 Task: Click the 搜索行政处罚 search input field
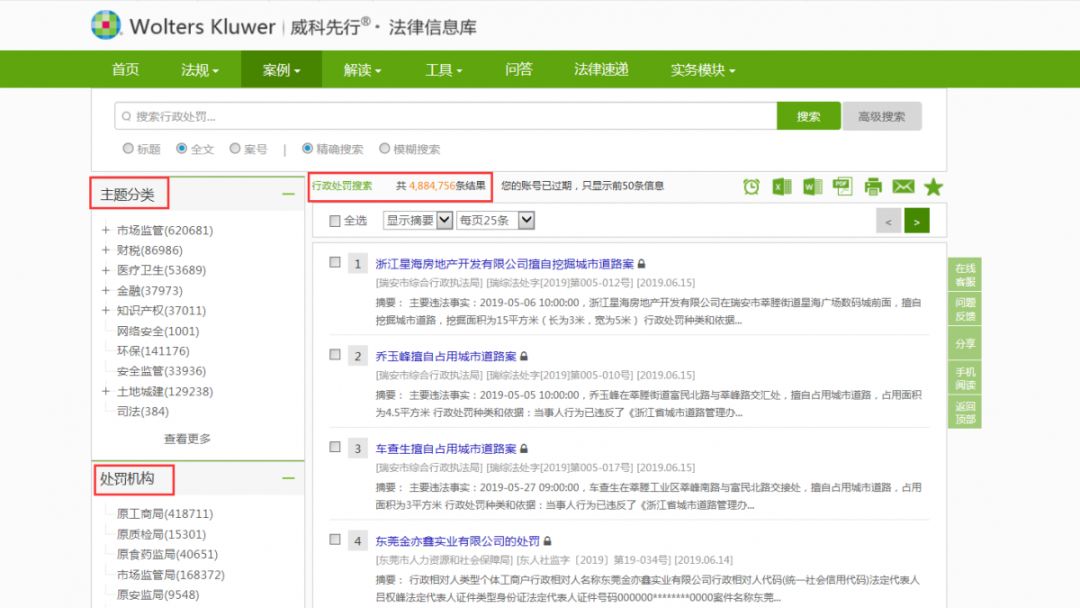click(x=445, y=117)
